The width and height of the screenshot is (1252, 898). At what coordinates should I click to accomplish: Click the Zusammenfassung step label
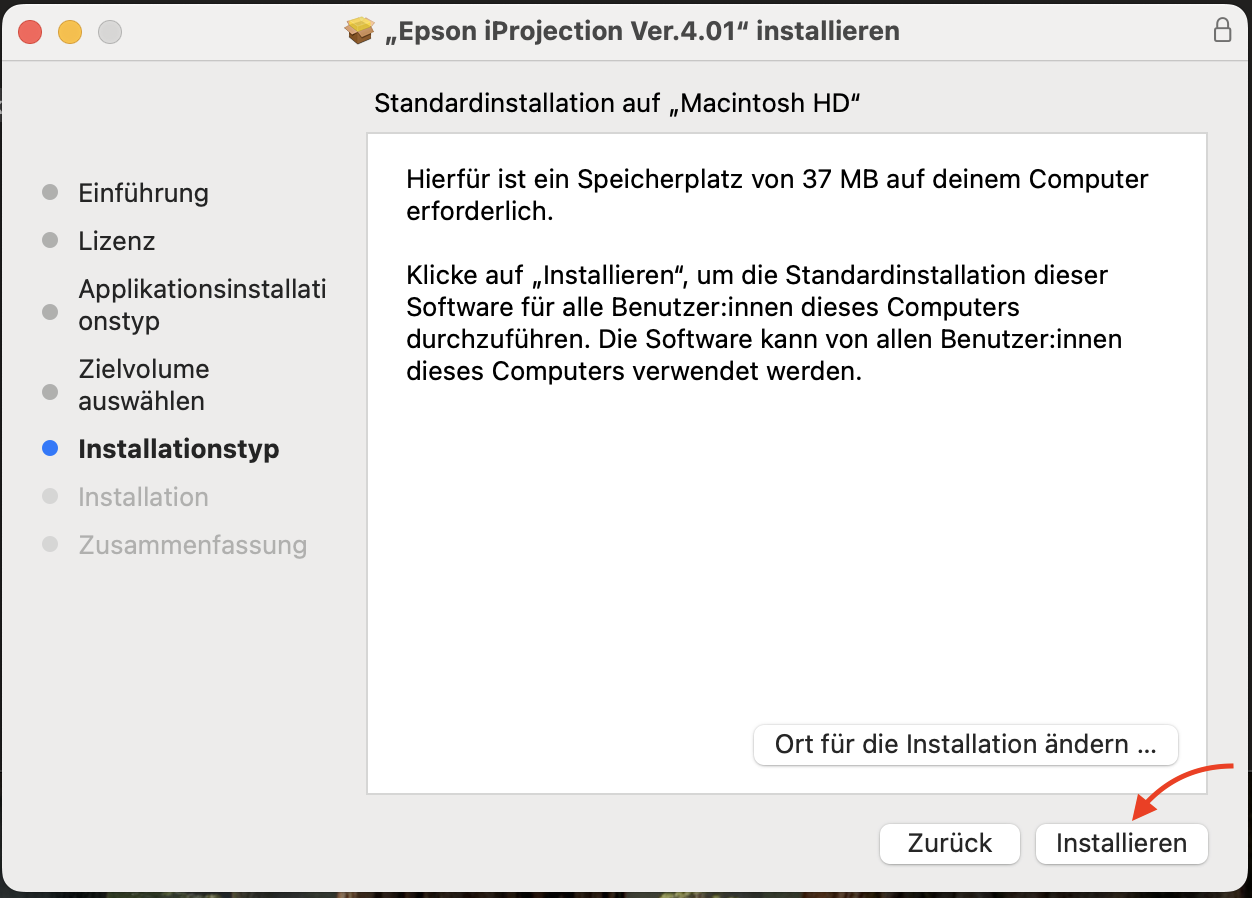193,545
